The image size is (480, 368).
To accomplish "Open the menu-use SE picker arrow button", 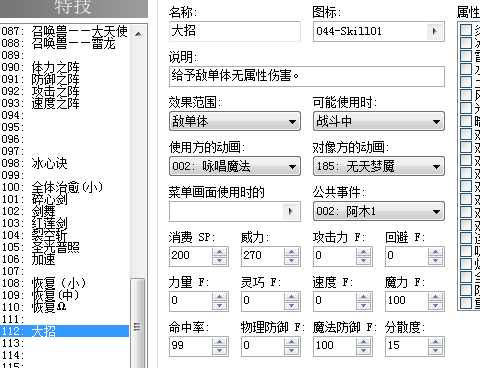I will pyautogui.click(x=291, y=211).
